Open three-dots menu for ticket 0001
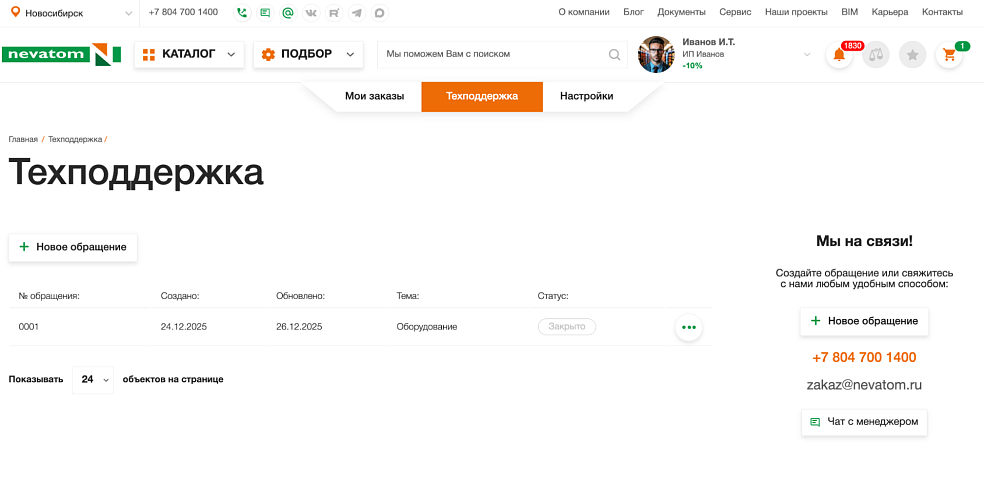 tap(688, 327)
